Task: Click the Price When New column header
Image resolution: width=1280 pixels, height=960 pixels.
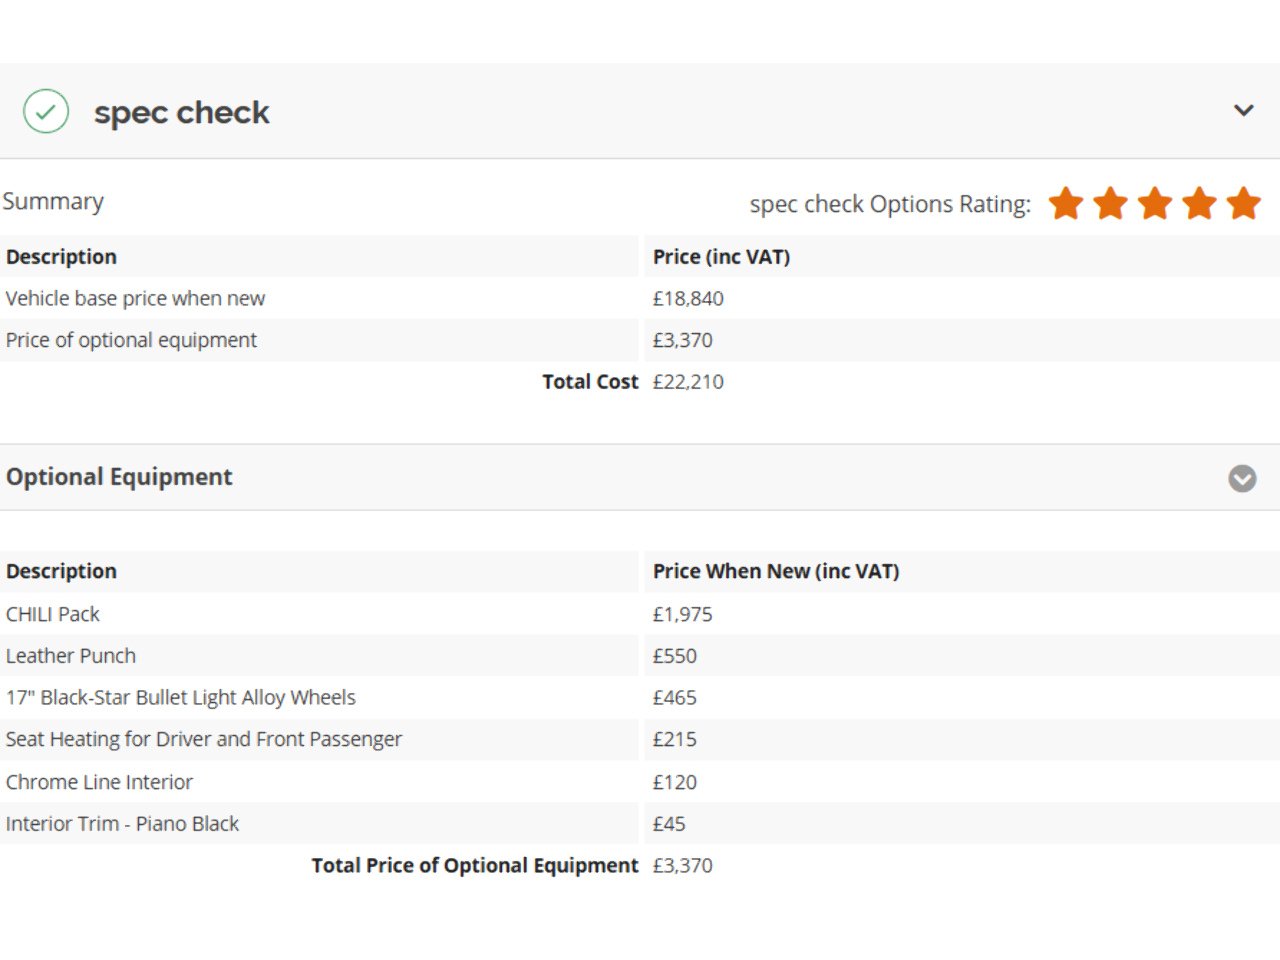Action: (x=775, y=572)
